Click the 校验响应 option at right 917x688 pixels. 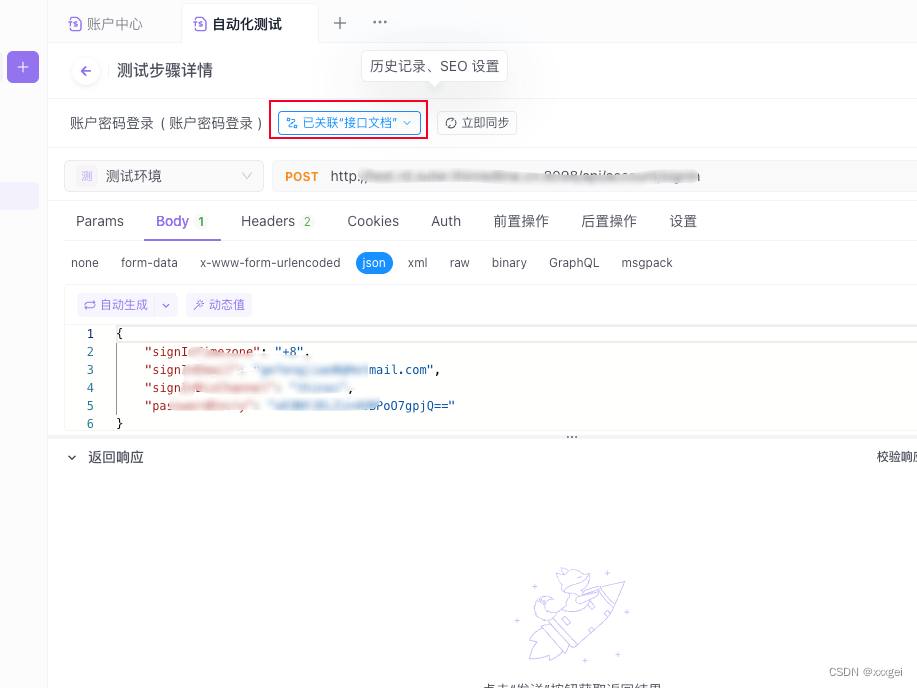tap(897, 457)
